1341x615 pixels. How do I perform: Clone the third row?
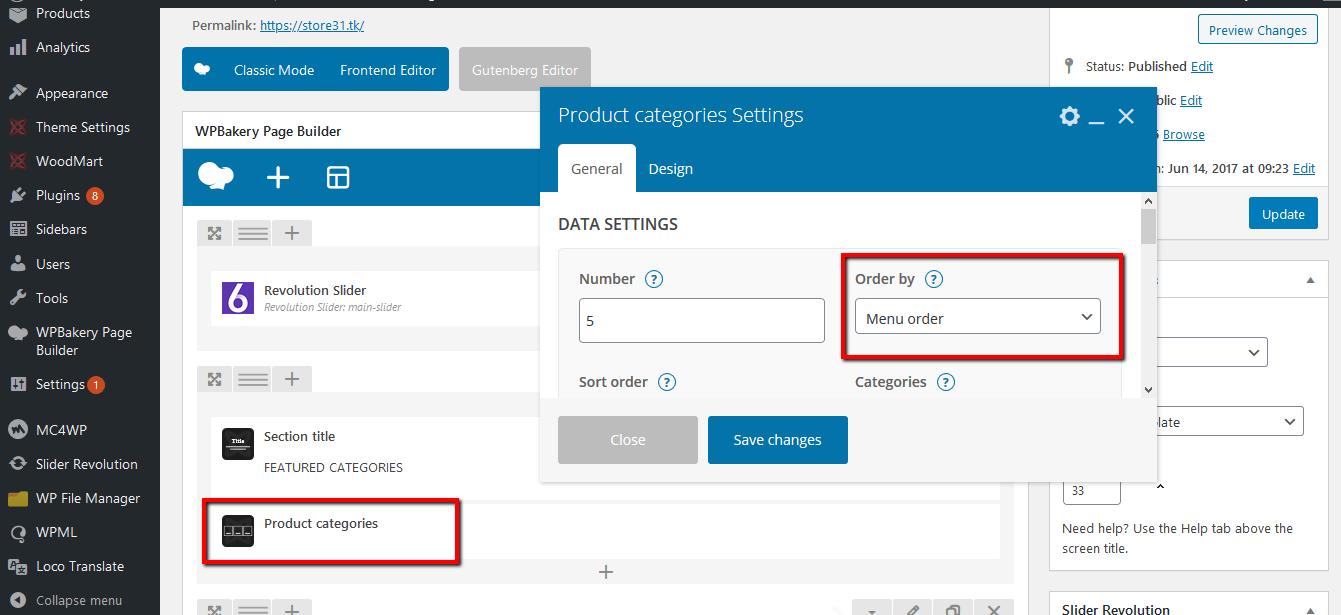[953, 609]
